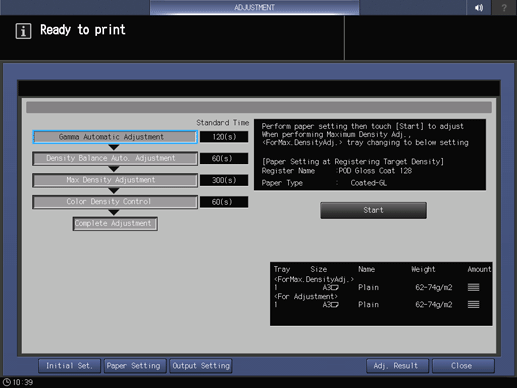The height and width of the screenshot is (388, 517).
Task: Select Density Balance Auto. Adjustment step
Action: click(115, 158)
